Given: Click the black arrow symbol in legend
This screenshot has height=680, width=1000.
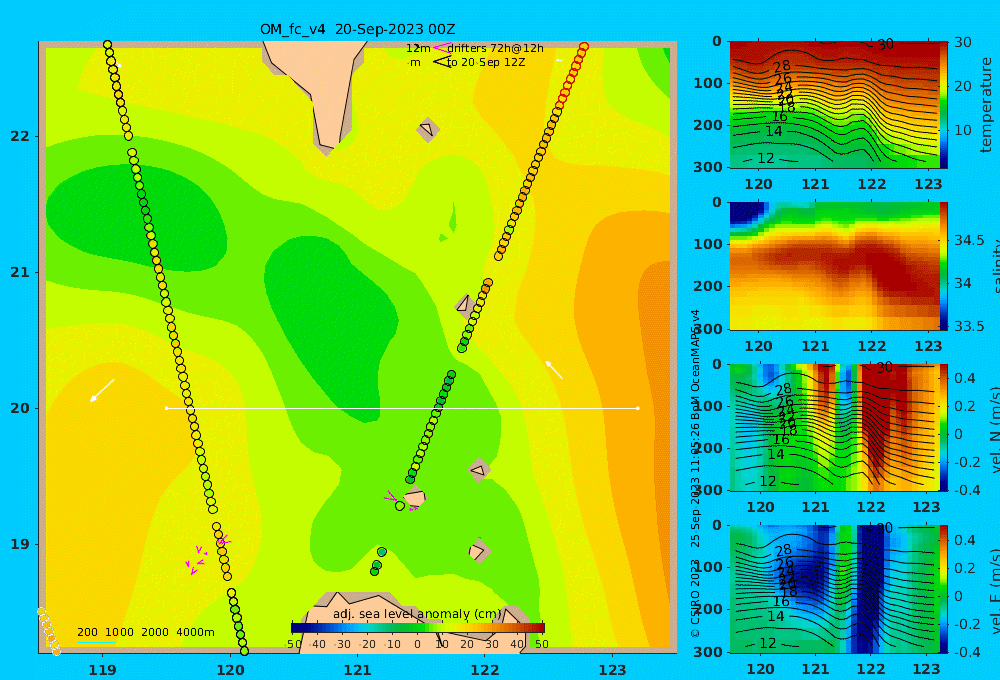Looking at the screenshot, I should click(x=441, y=62).
